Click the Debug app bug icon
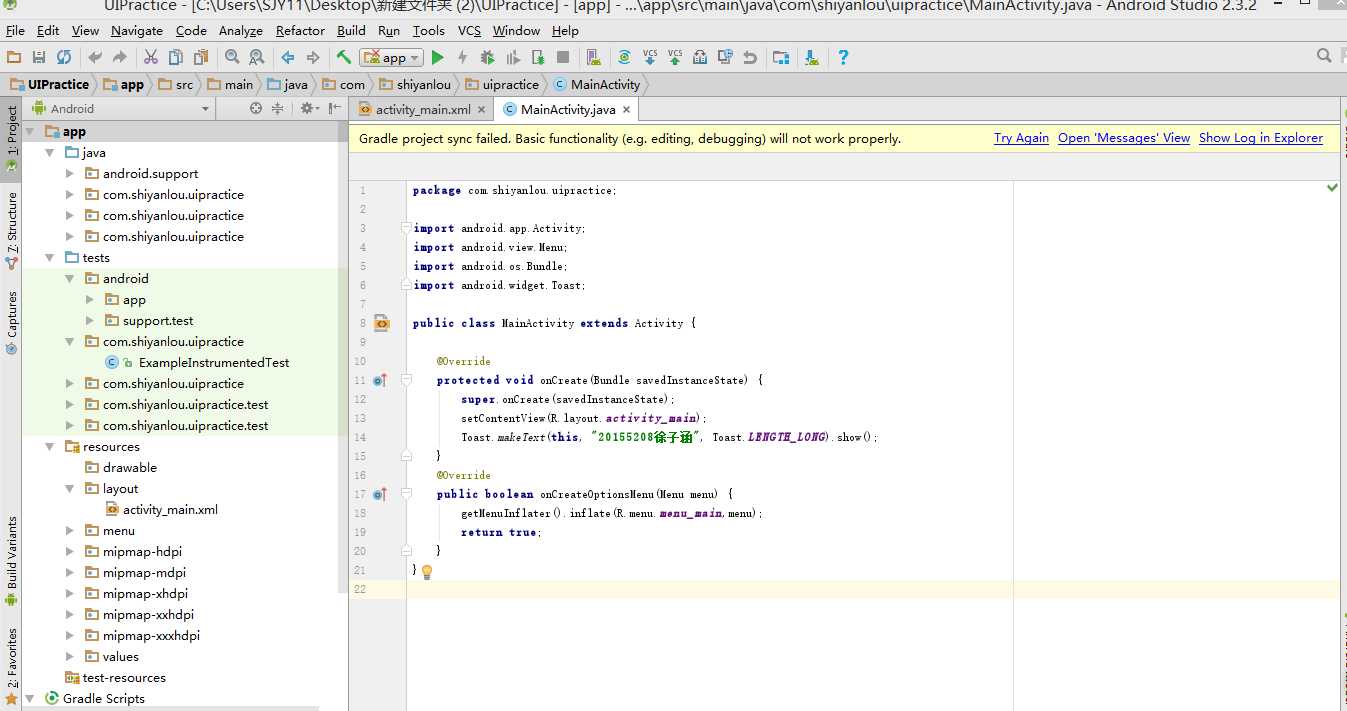The width and height of the screenshot is (1347, 711). click(488, 58)
